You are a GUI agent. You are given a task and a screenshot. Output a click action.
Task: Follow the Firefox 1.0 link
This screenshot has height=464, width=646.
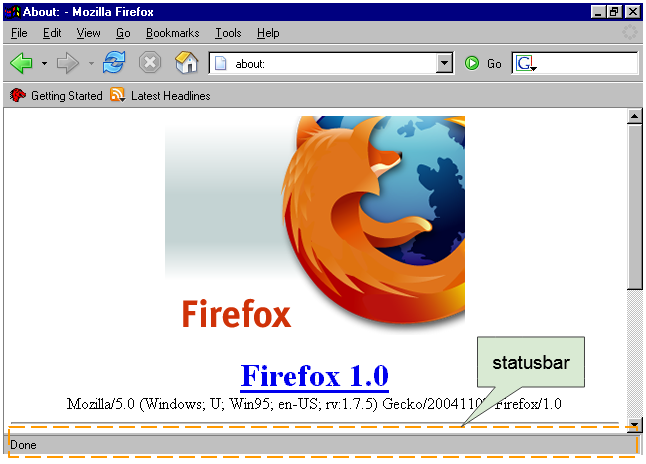click(x=314, y=376)
